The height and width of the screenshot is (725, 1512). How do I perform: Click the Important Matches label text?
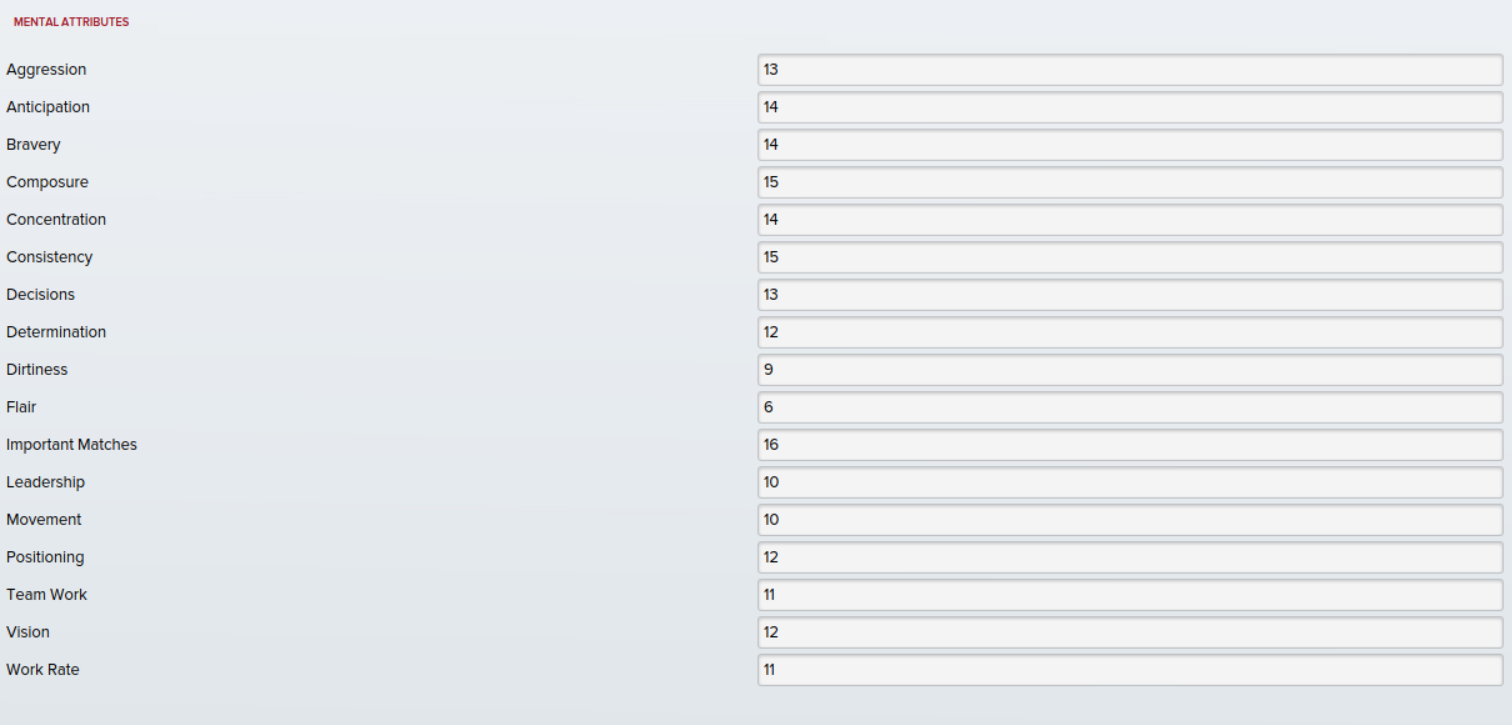click(x=71, y=445)
